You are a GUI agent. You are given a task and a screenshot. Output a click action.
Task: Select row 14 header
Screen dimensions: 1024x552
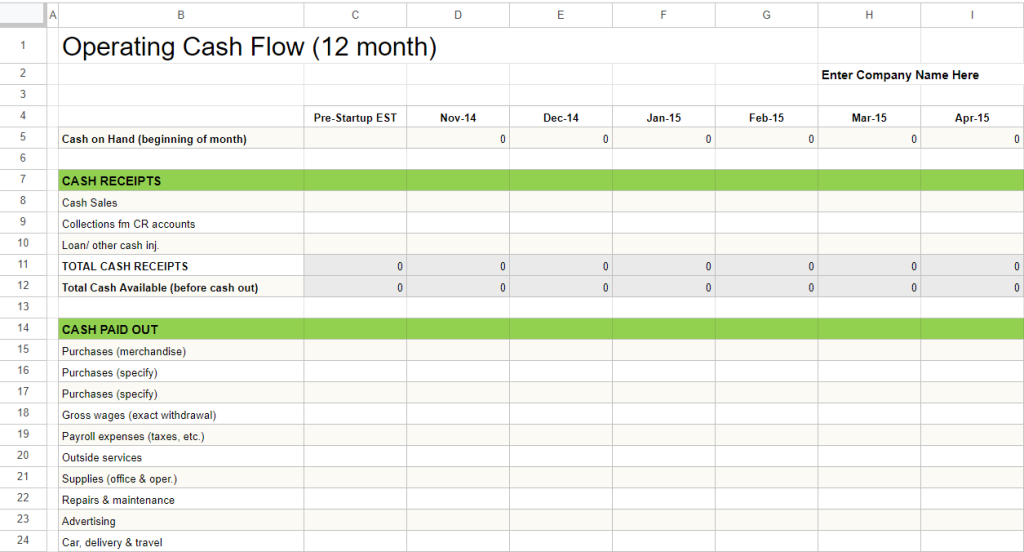23,329
